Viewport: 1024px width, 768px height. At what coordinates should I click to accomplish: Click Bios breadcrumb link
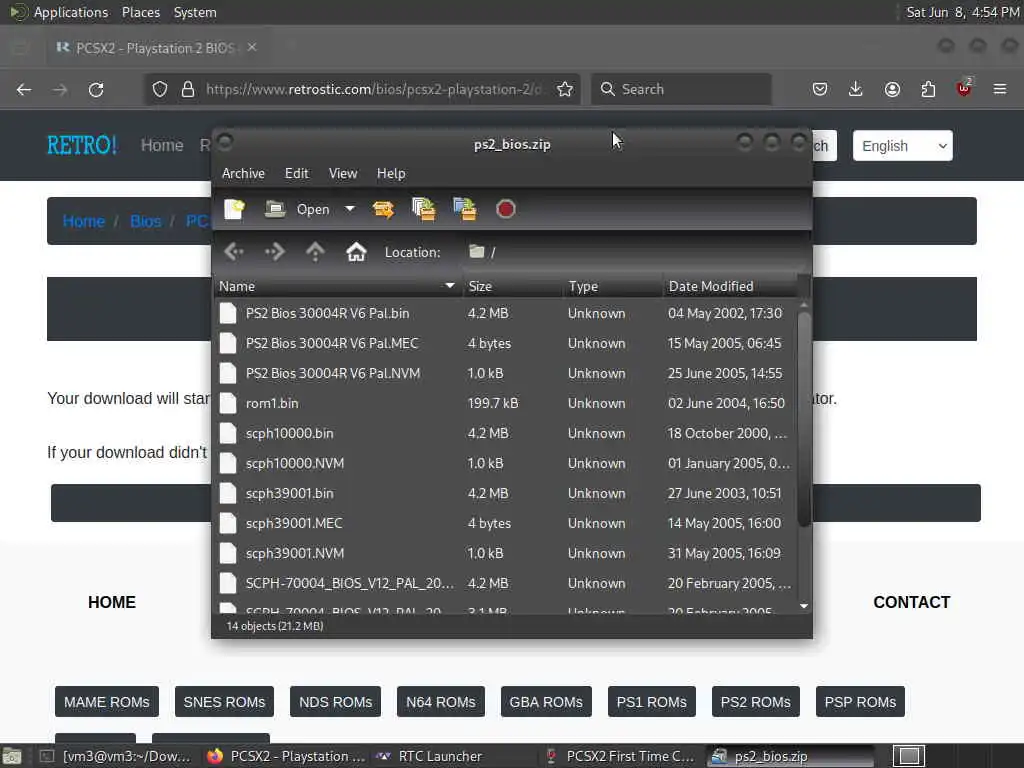click(146, 221)
